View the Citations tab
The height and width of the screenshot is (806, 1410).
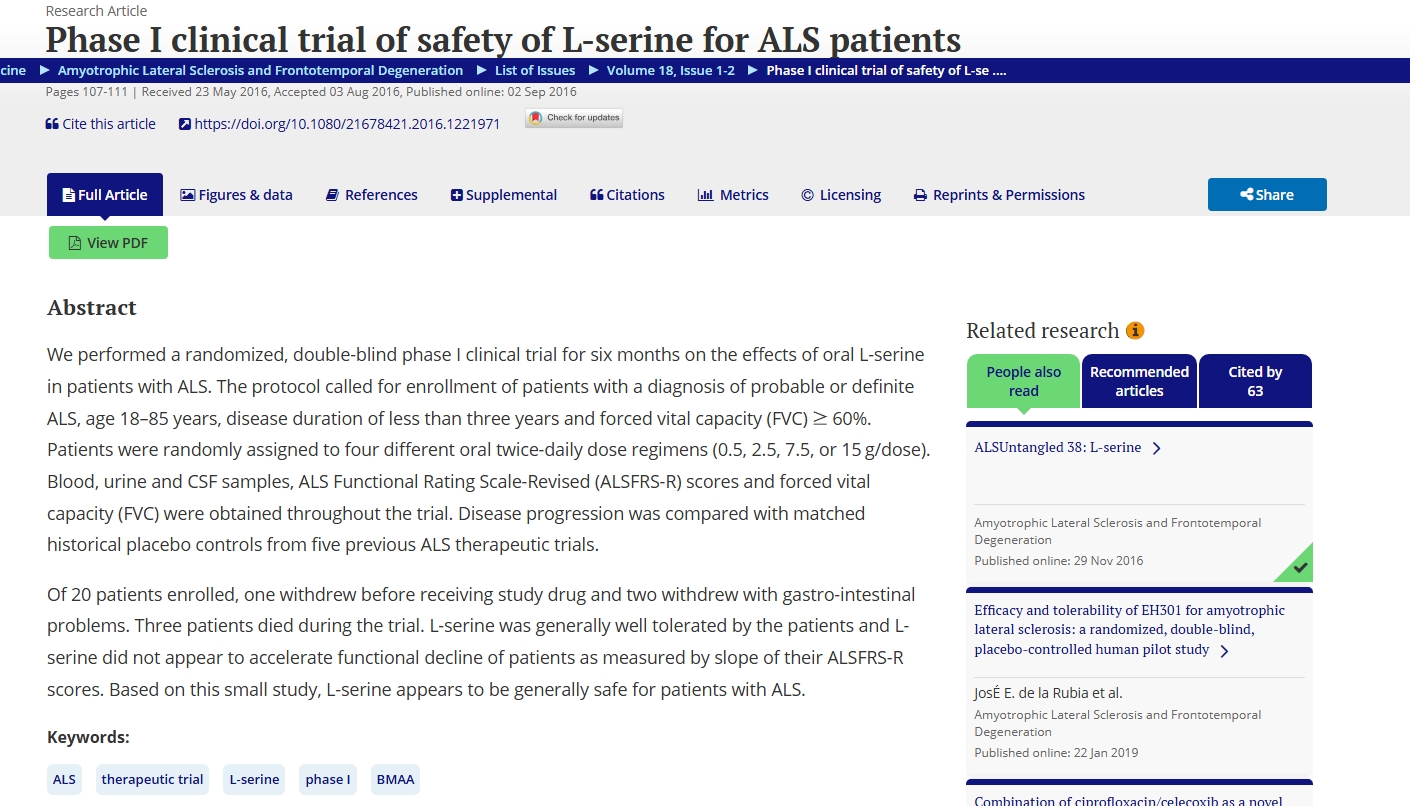(x=627, y=195)
